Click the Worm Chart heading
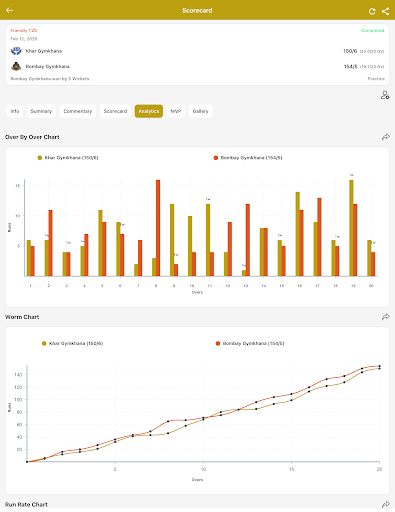 coord(22,317)
